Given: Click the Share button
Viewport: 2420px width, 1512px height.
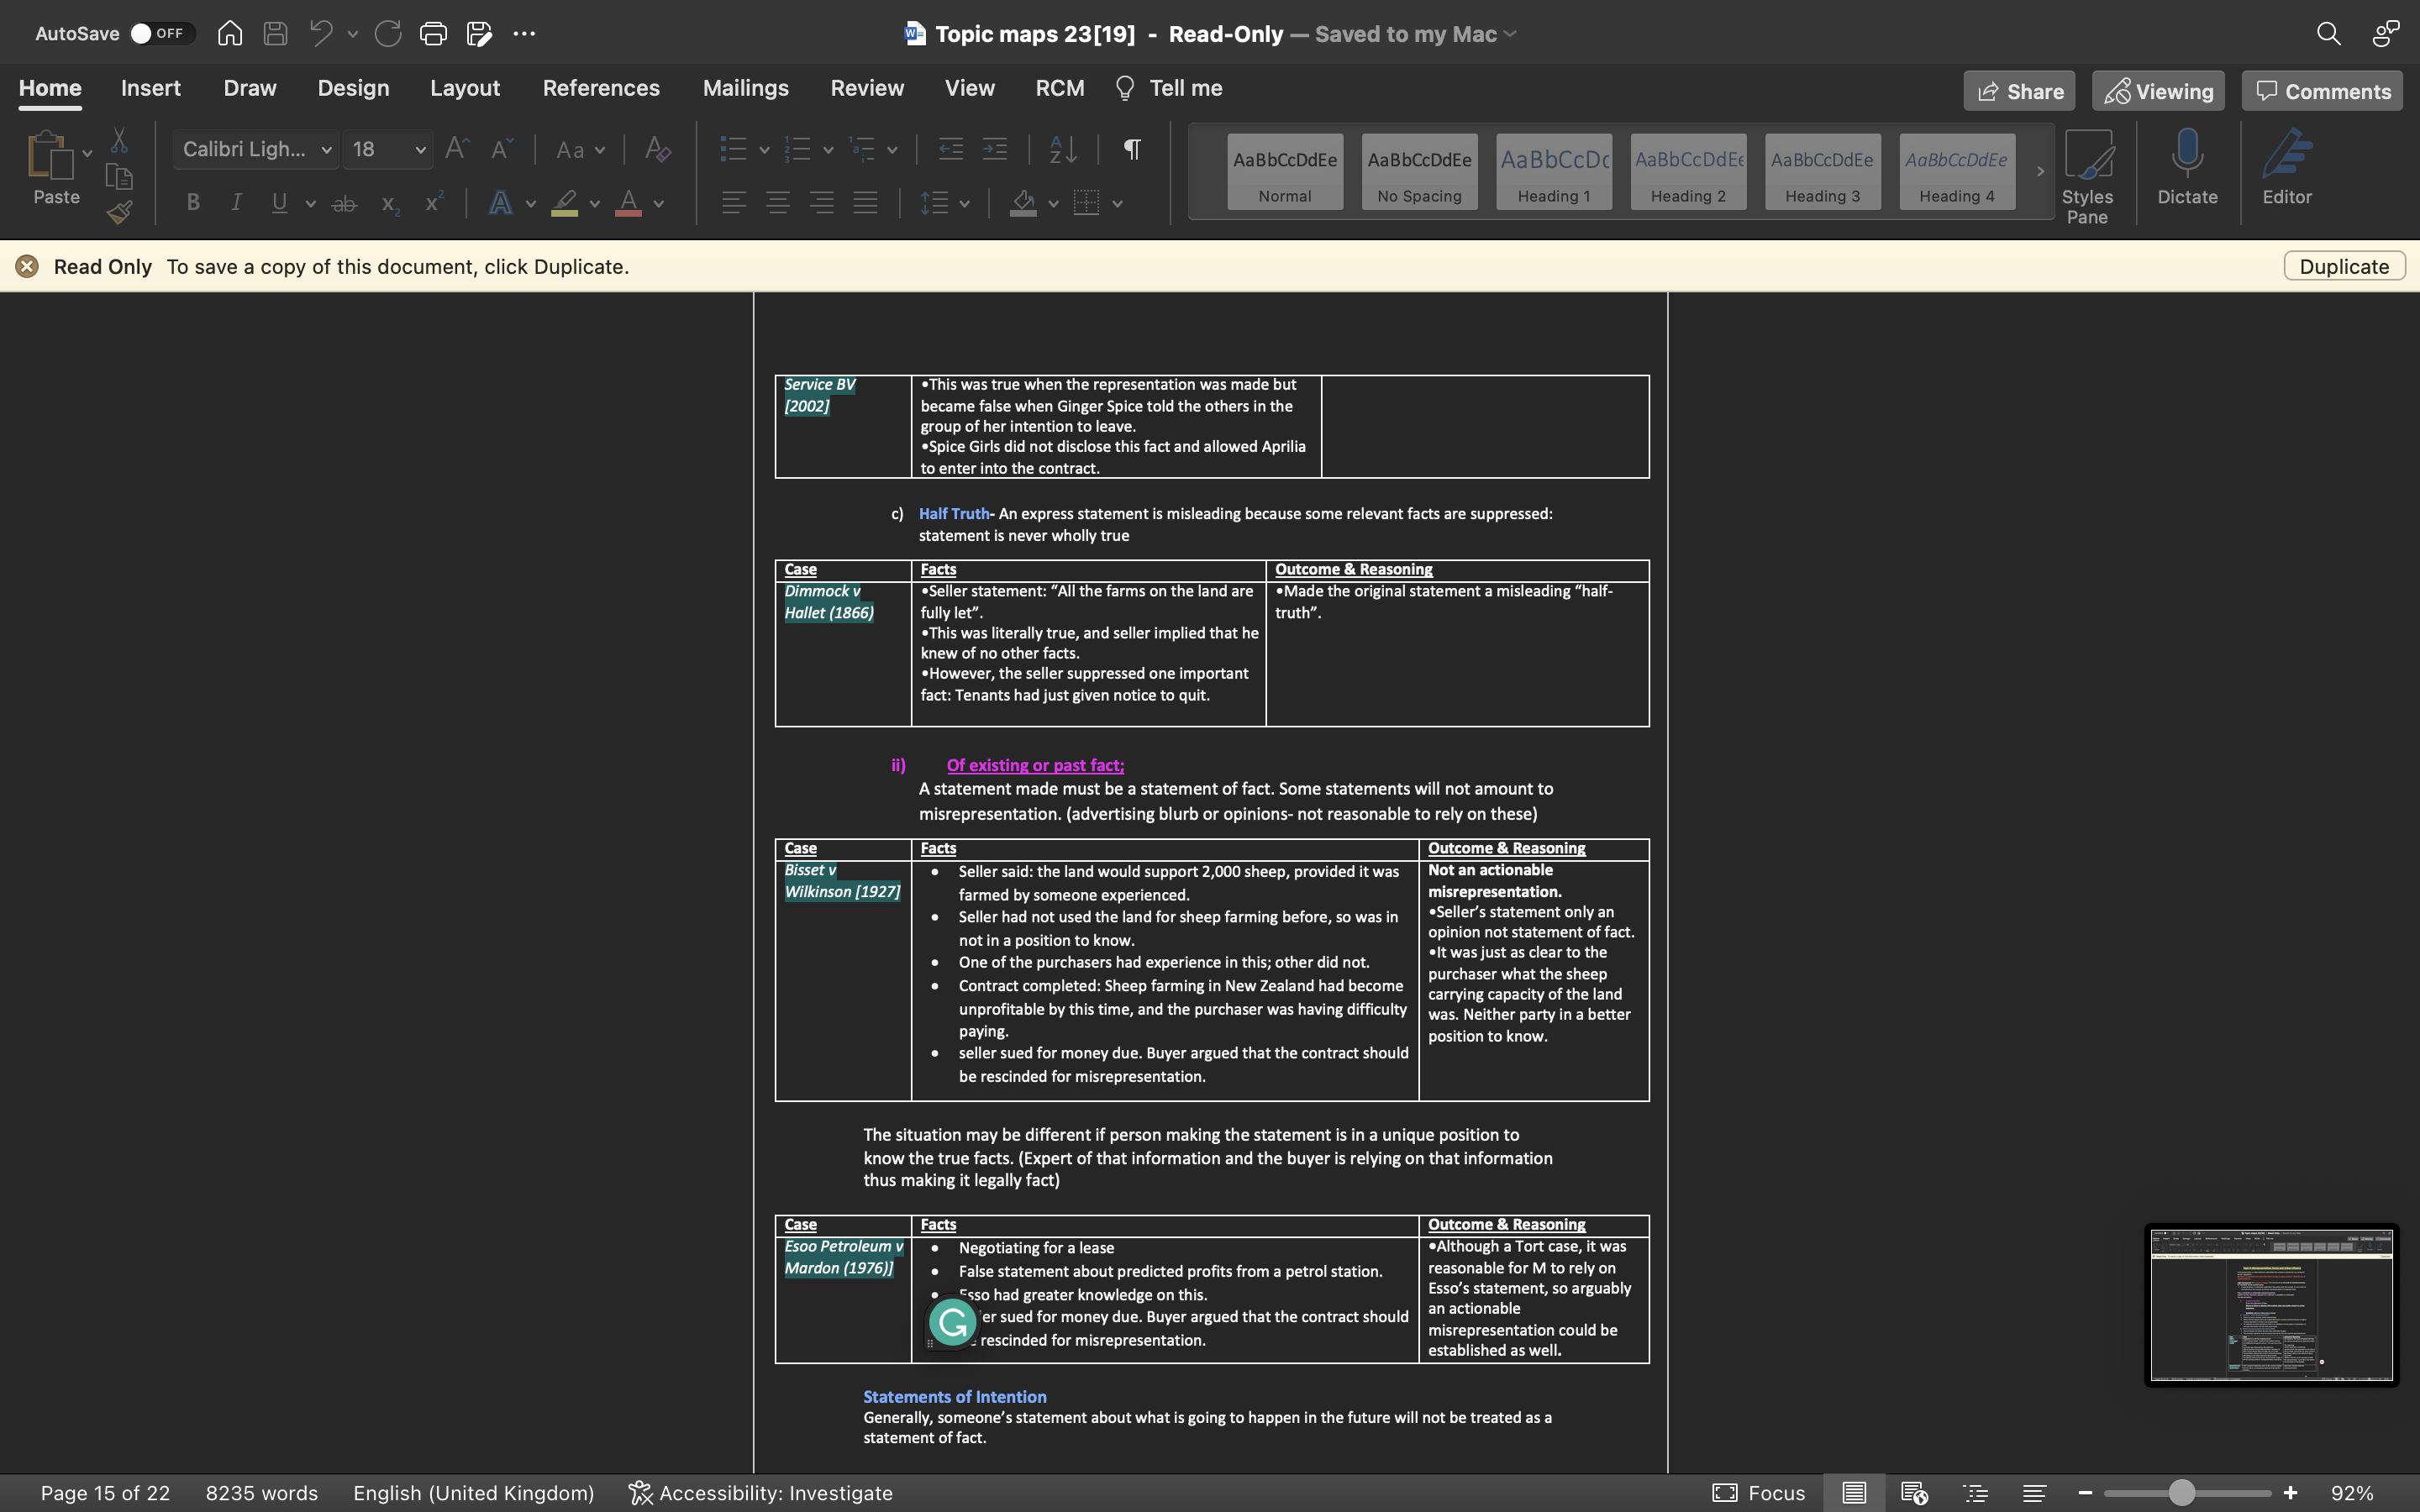Looking at the screenshot, I should 2018,90.
